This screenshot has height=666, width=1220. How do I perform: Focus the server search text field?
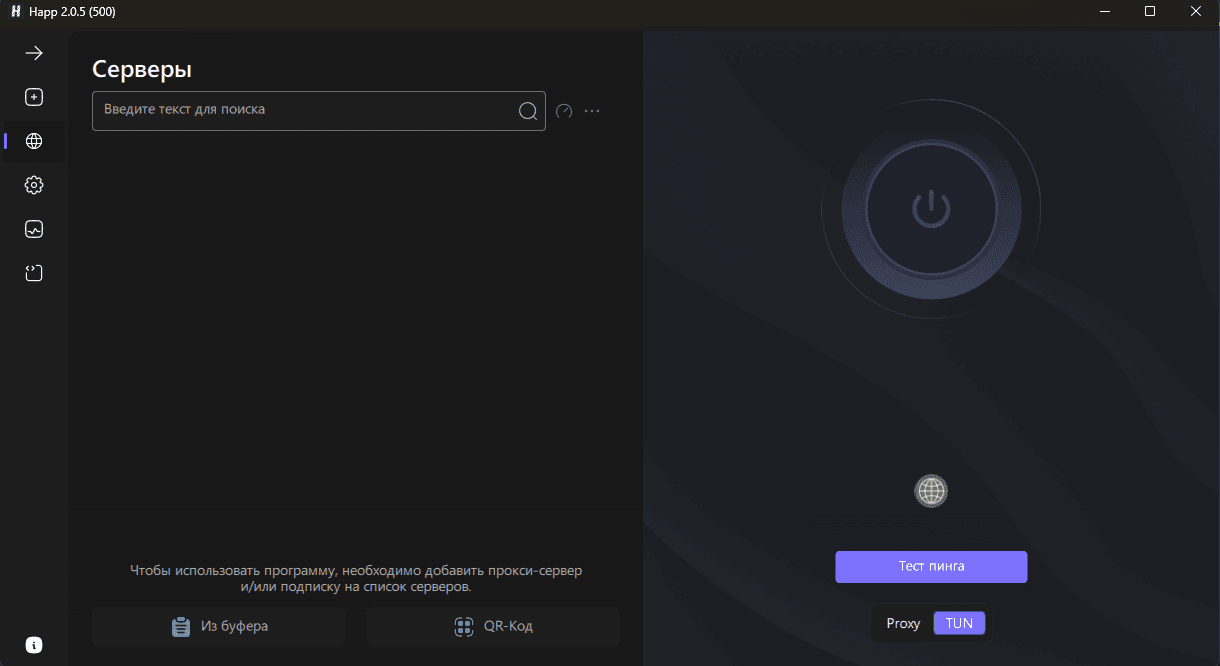(x=319, y=111)
